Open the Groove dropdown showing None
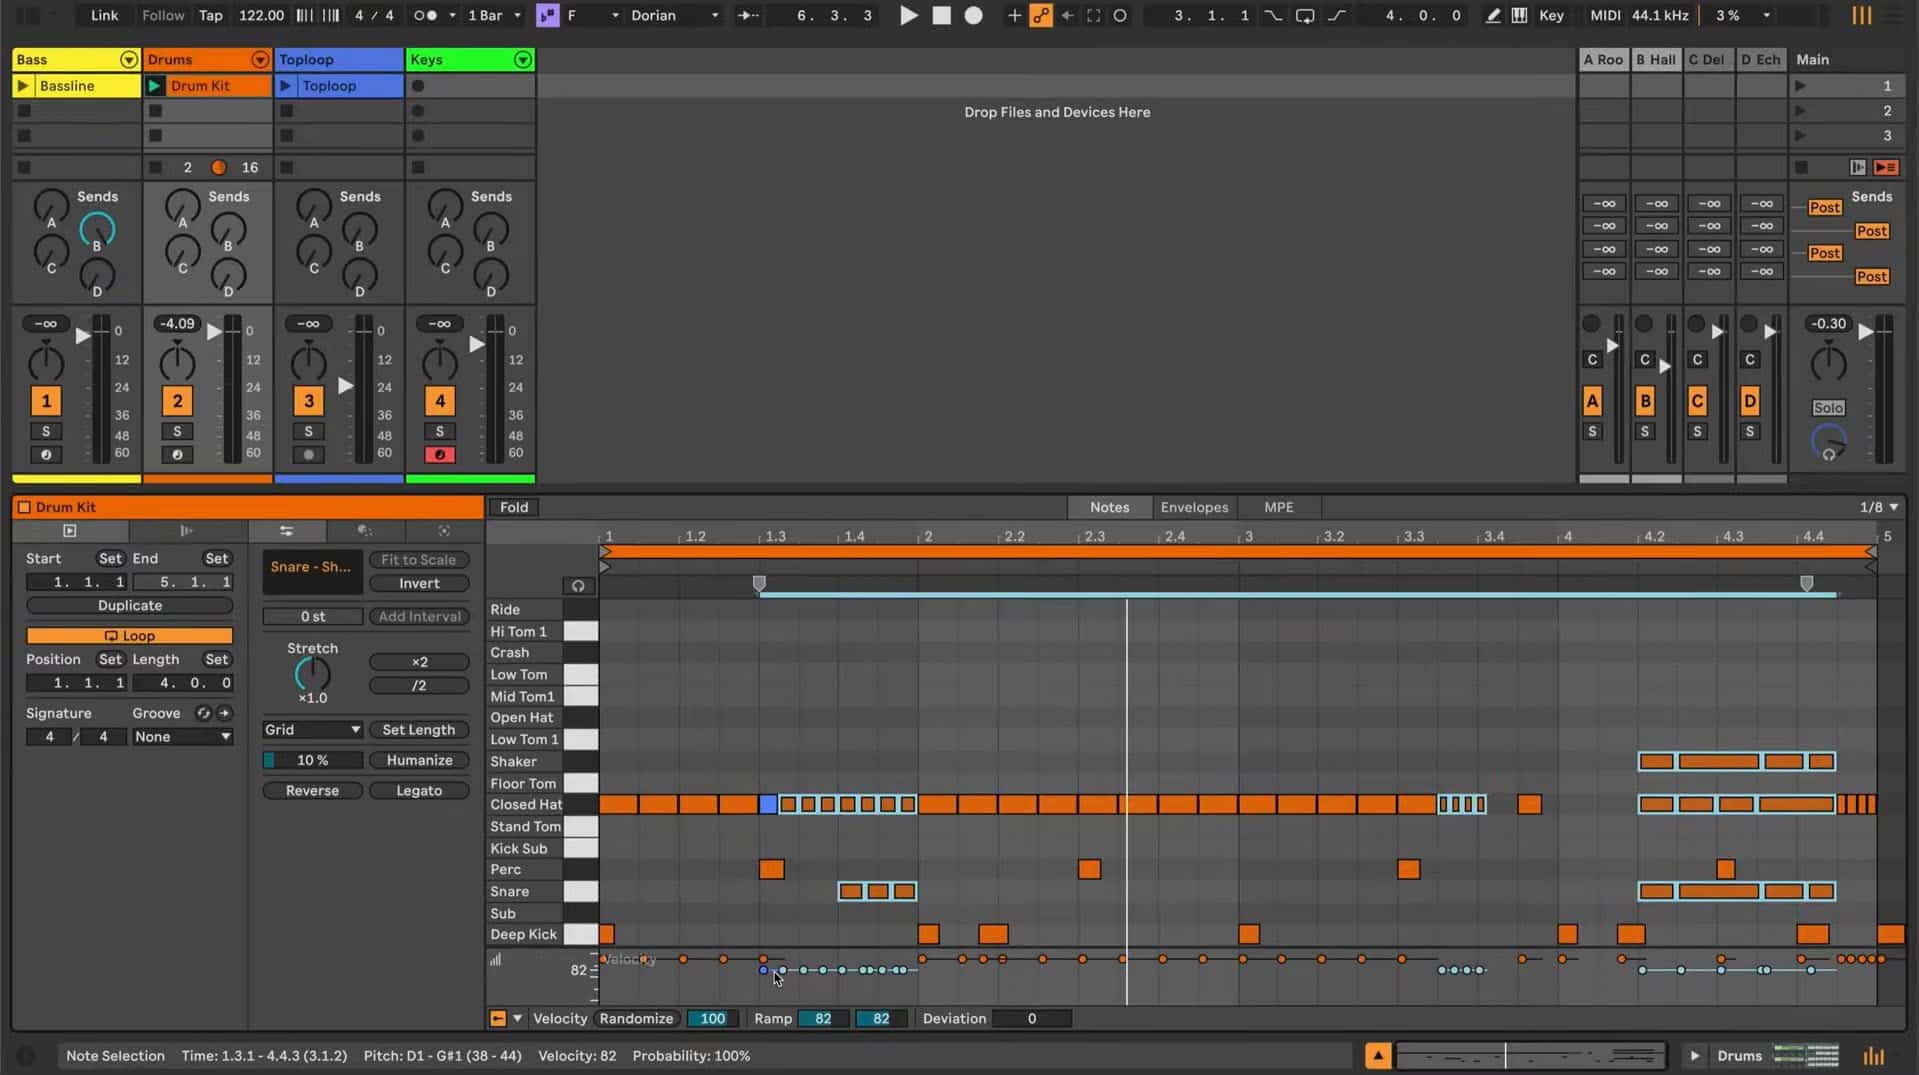The width and height of the screenshot is (1919, 1075). tap(182, 737)
